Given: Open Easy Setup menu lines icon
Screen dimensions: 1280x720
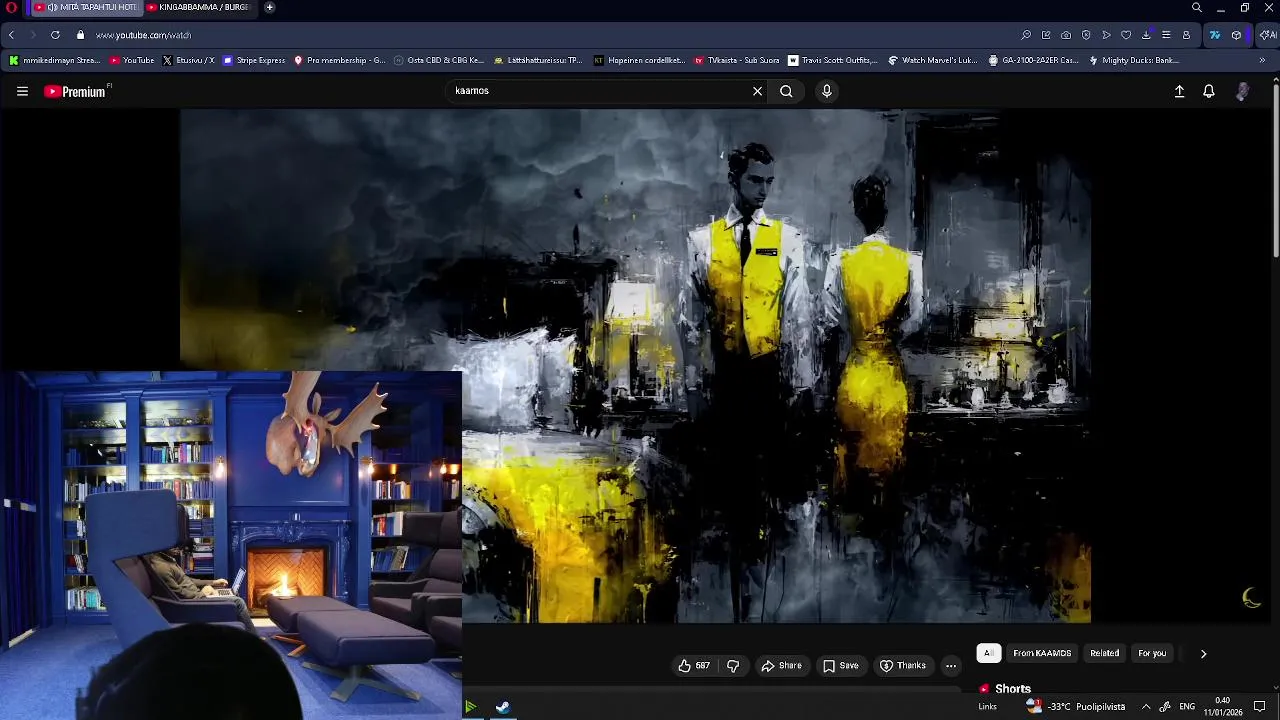Looking at the screenshot, I should [1166, 35].
